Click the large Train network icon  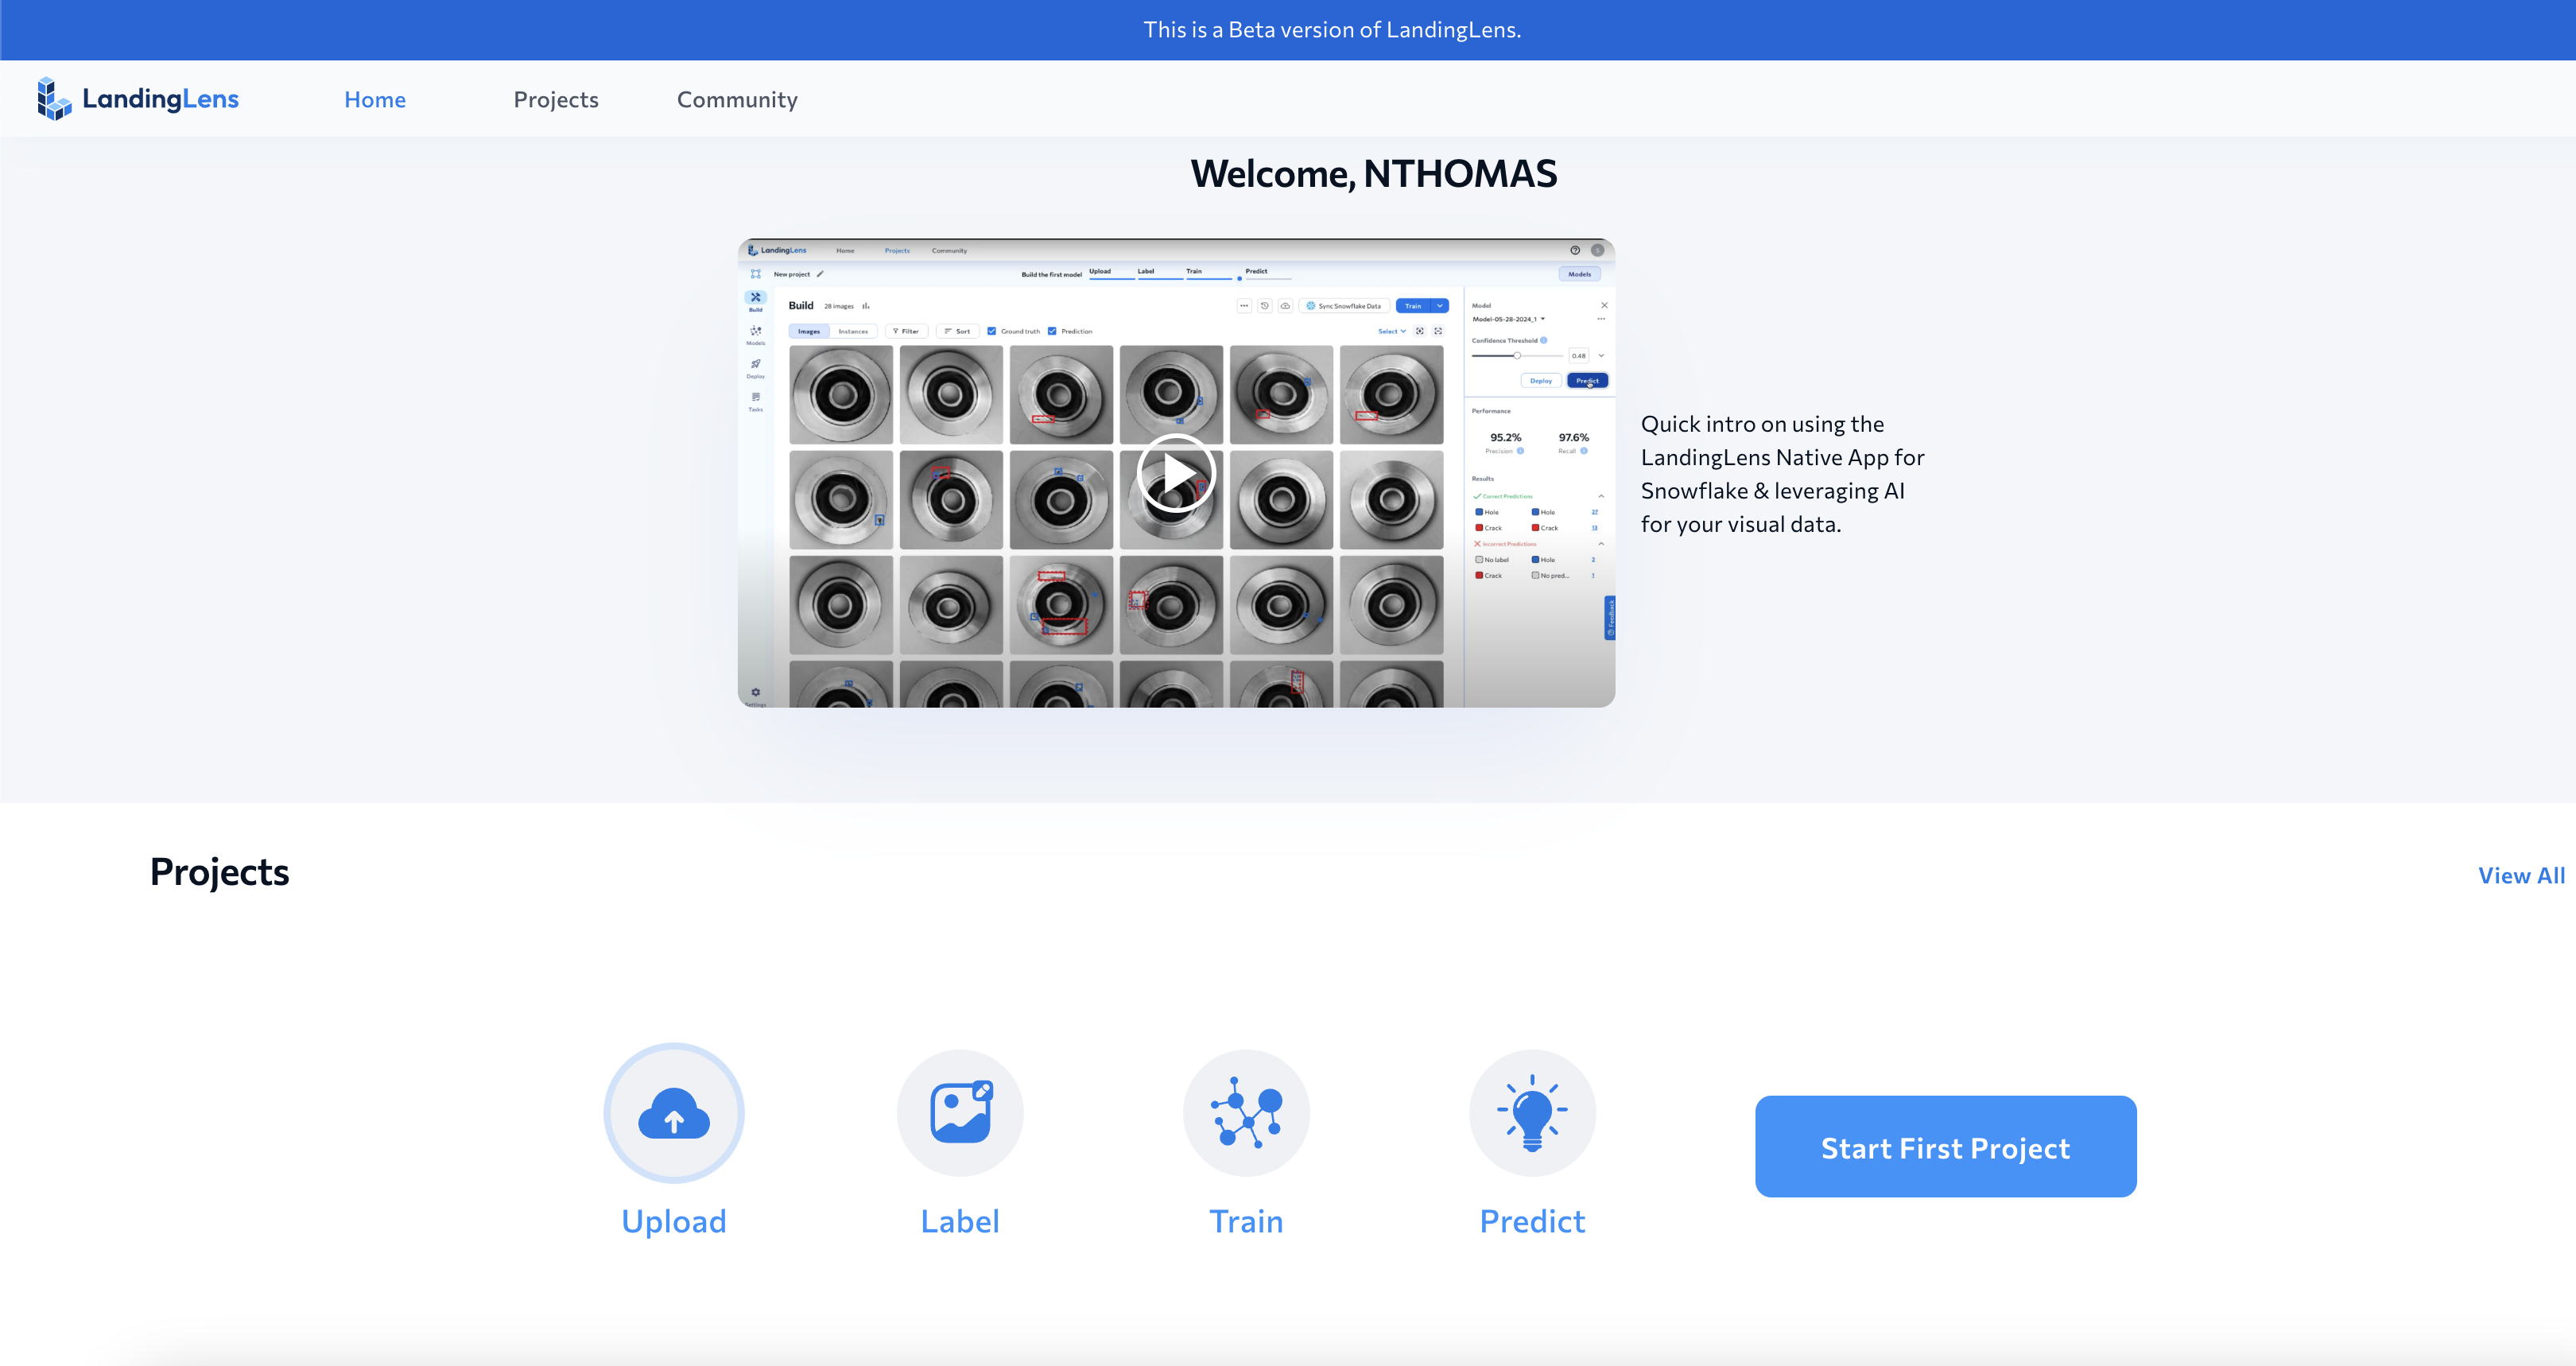pyautogui.click(x=1246, y=1113)
